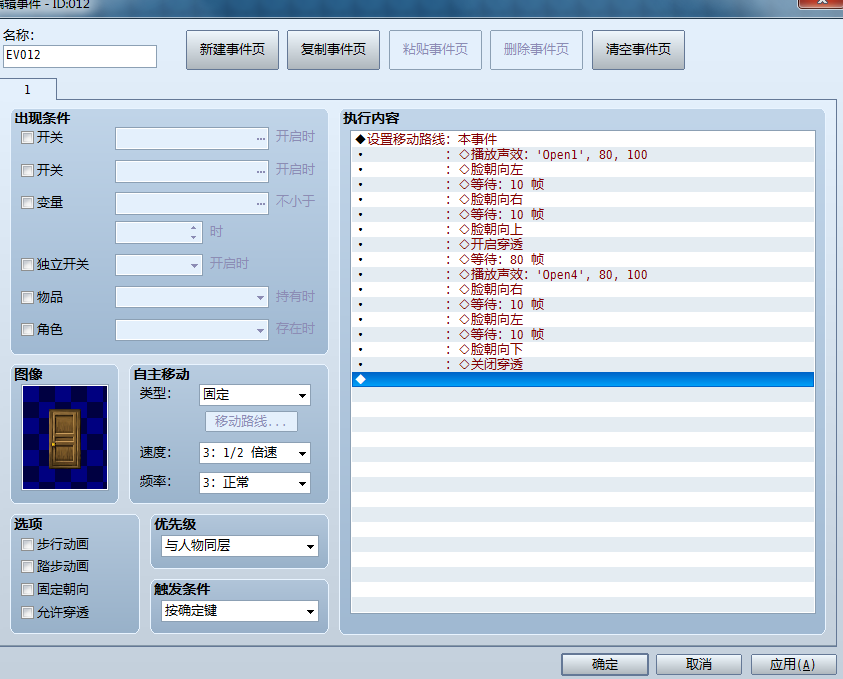843x679 pixels.
Task: Click the 复制事件页 button
Action: click(333, 50)
